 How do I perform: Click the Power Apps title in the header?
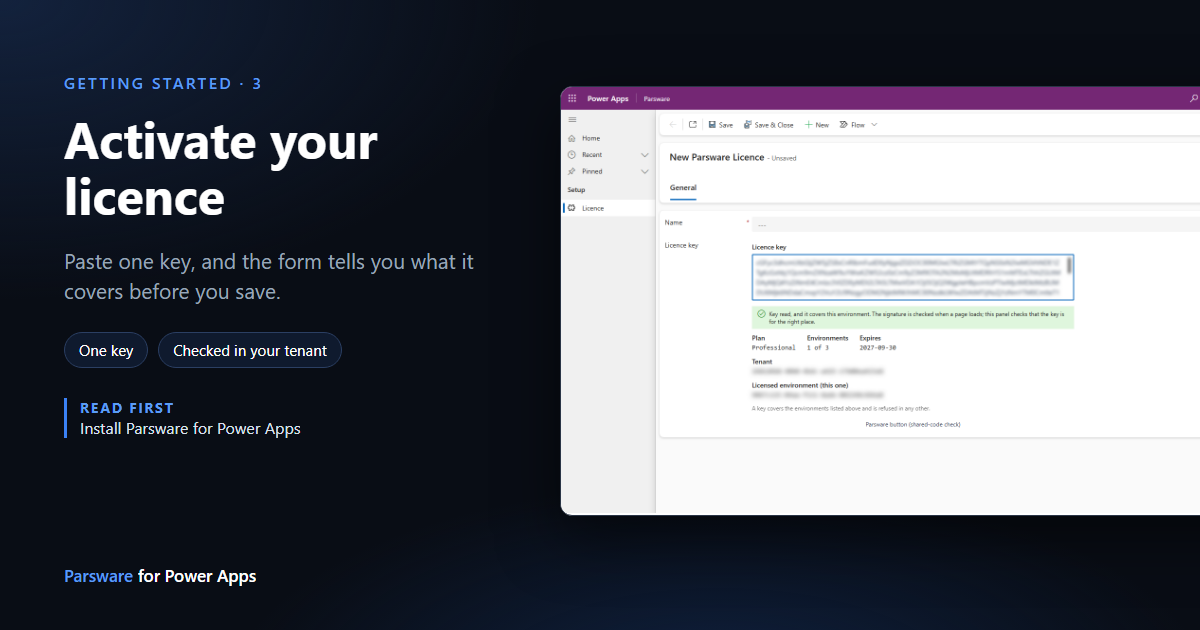[x=608, y=99]
